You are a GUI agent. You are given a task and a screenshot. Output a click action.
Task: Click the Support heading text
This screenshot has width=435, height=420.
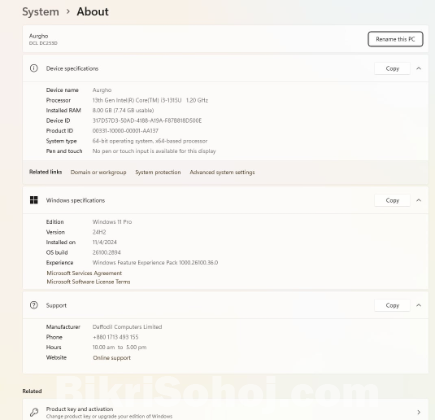pyautogui.click(x=56, y=305)
